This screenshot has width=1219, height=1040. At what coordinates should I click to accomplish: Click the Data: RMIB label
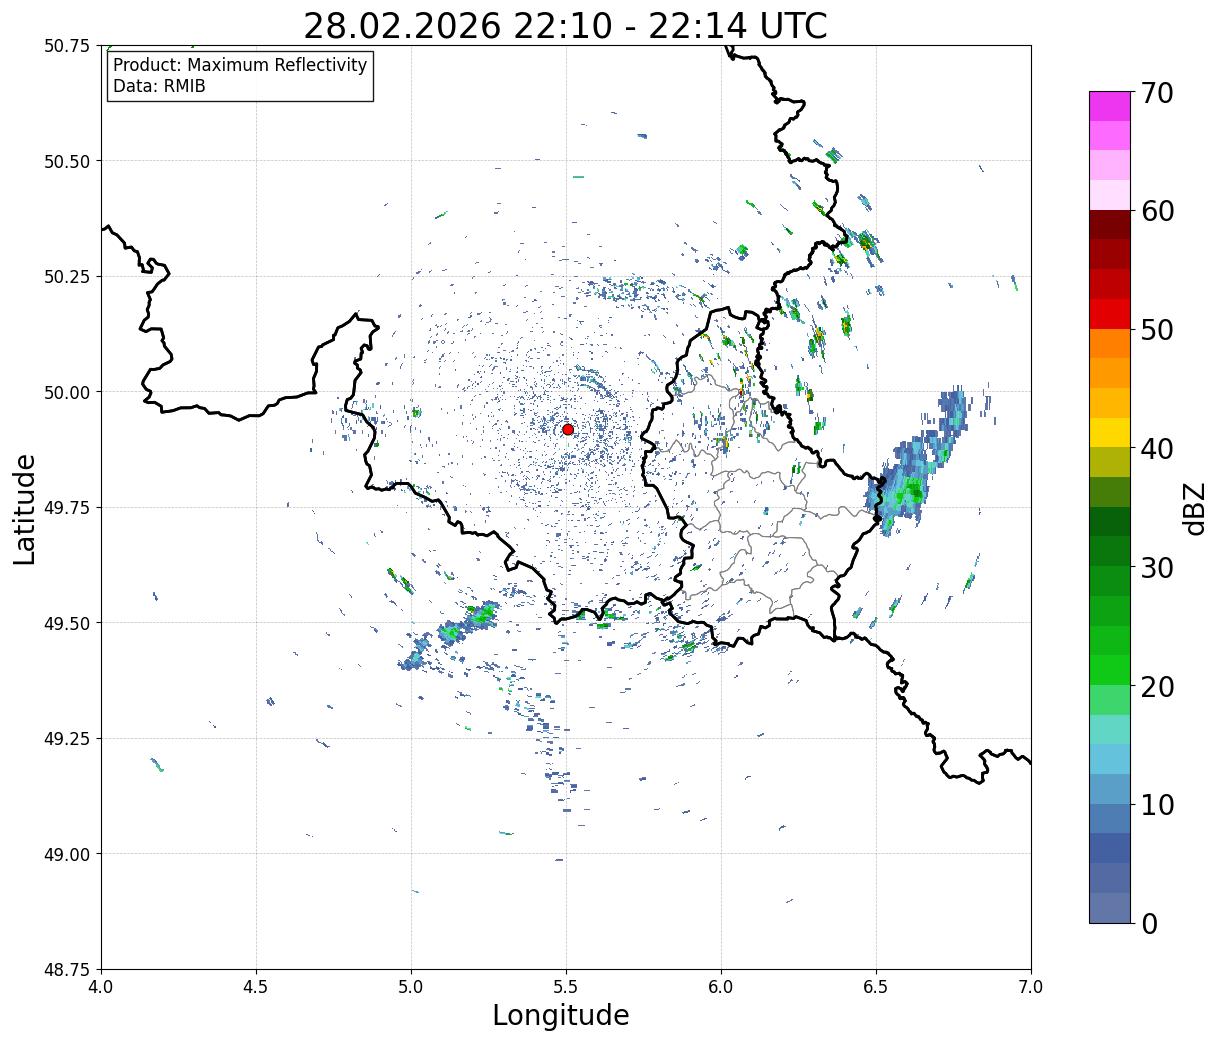point(159,86)
